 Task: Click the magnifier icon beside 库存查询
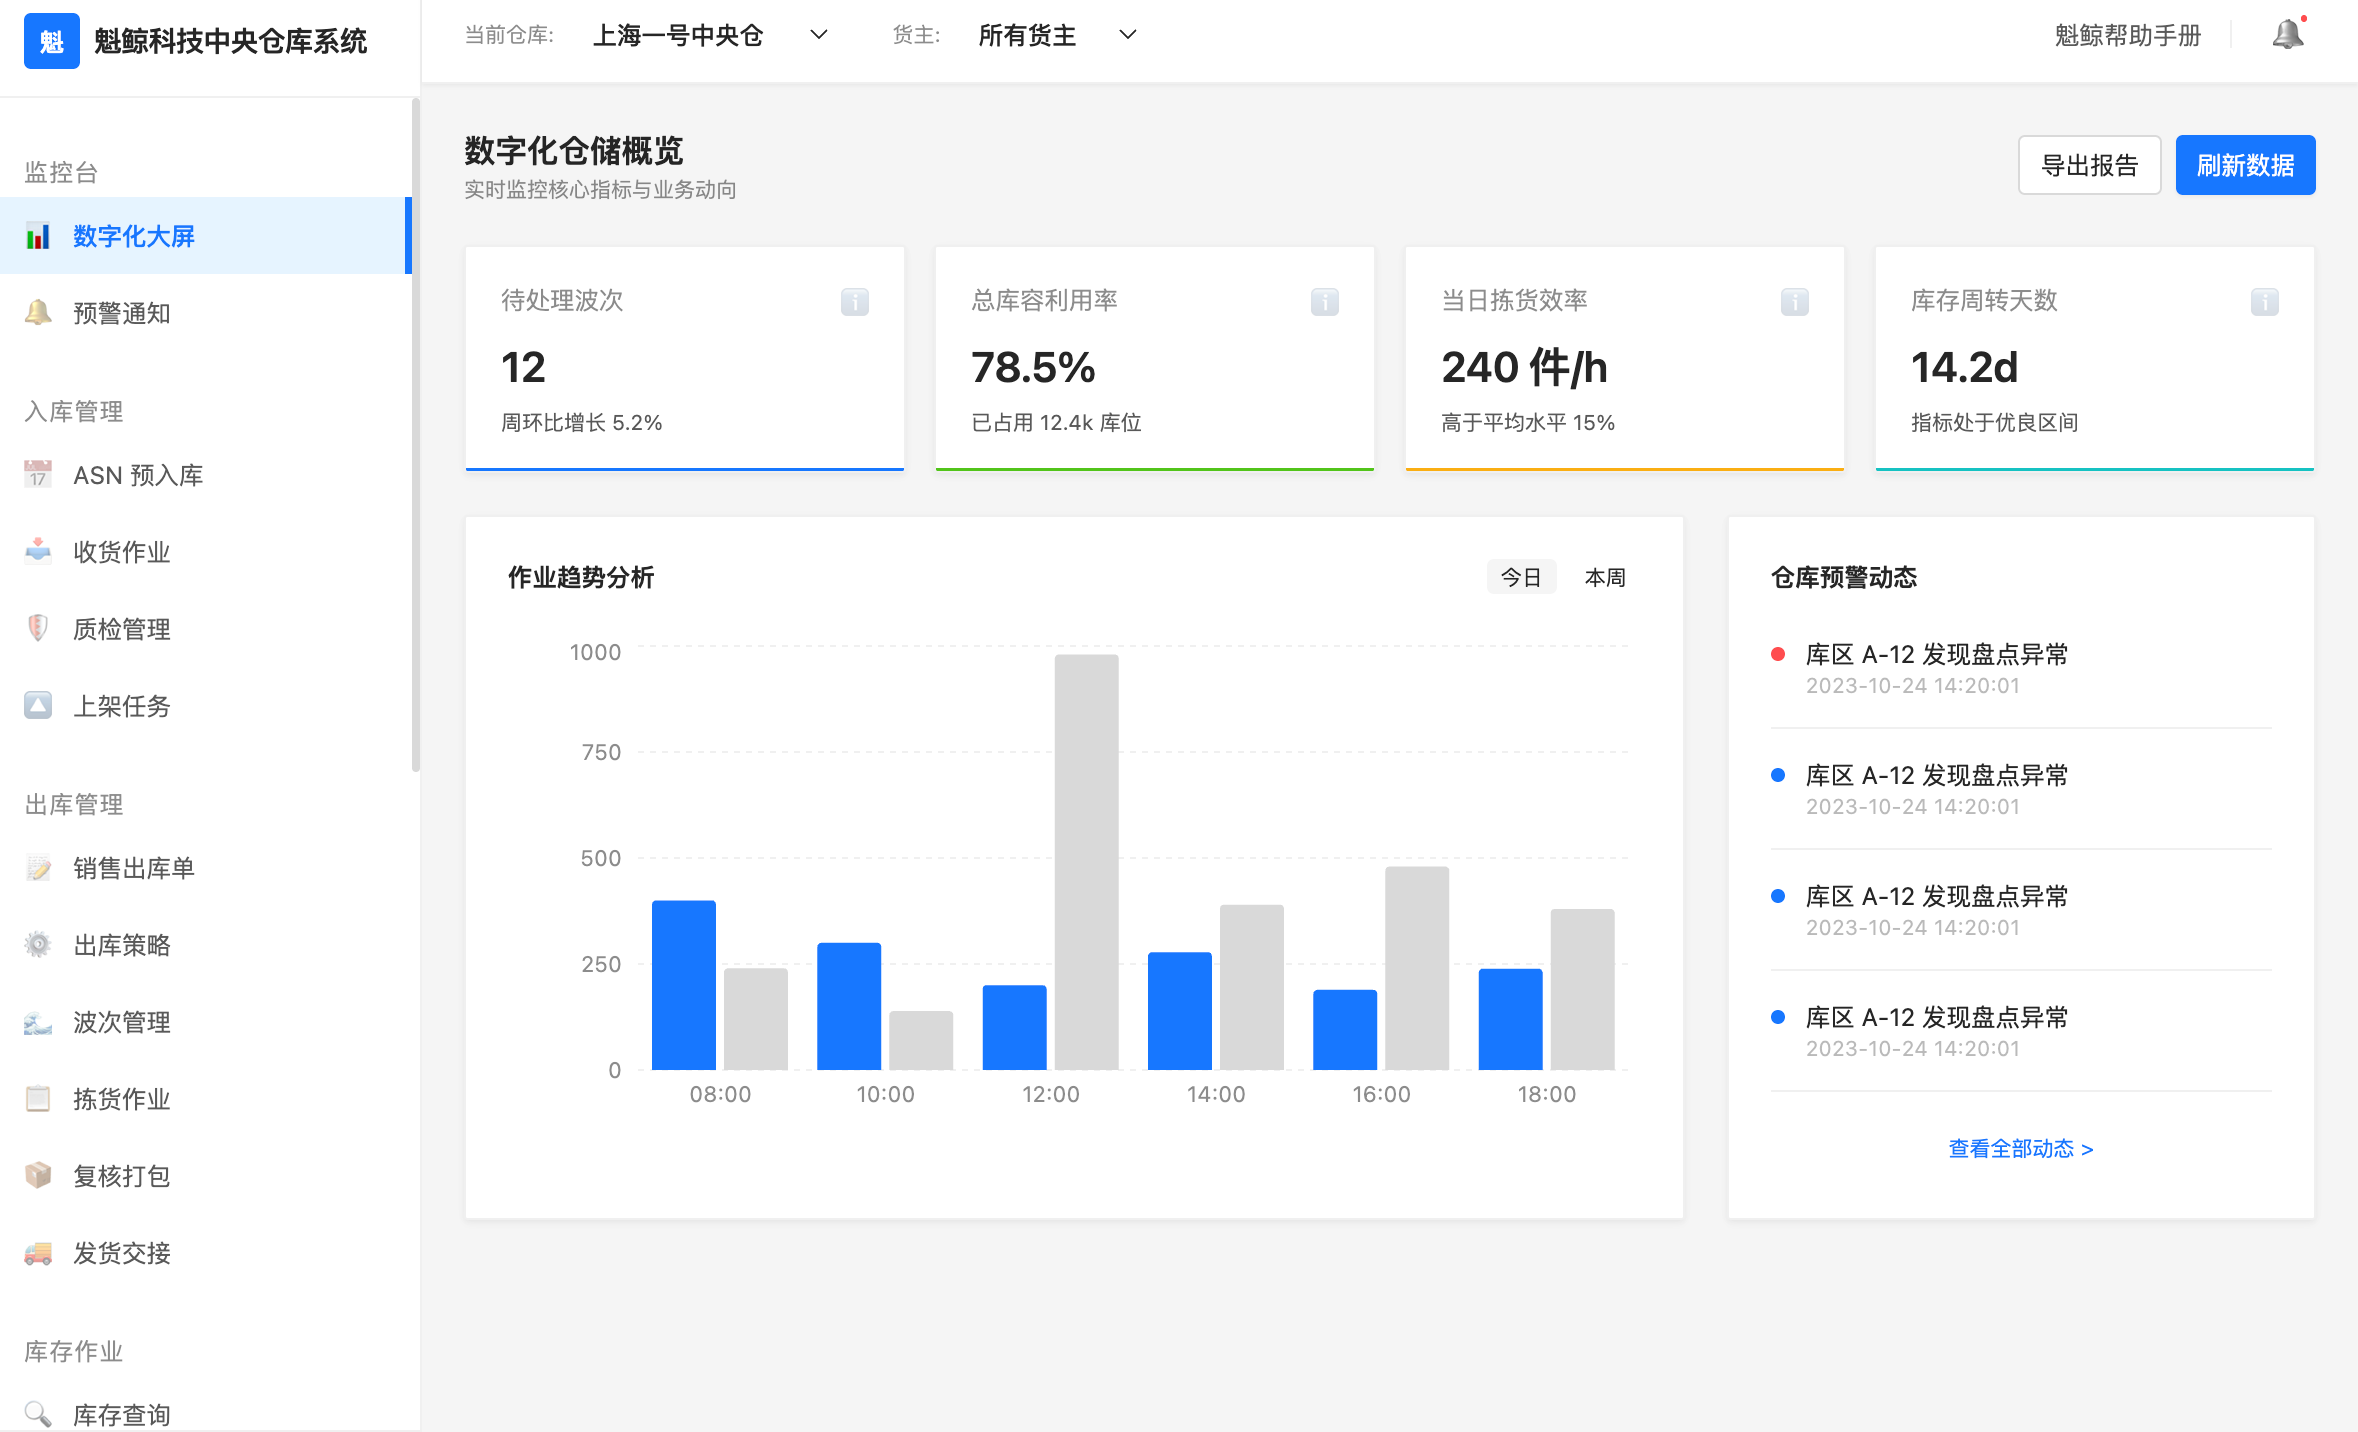[x=38, y=1414]
